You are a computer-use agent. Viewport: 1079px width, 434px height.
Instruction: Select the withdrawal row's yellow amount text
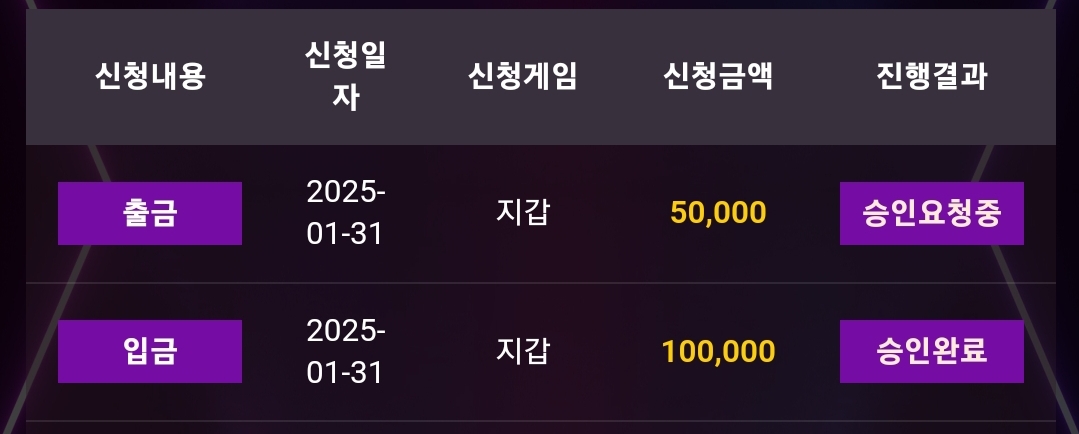[x=718, y=213]
